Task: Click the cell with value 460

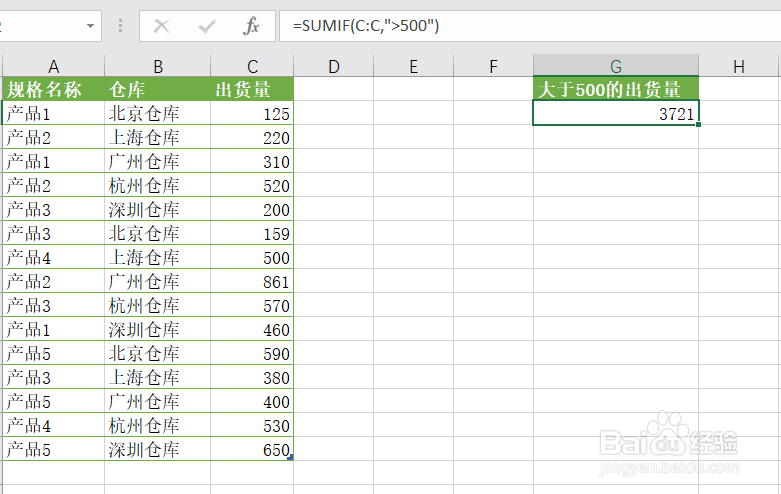Action: [x=253, y=329]
